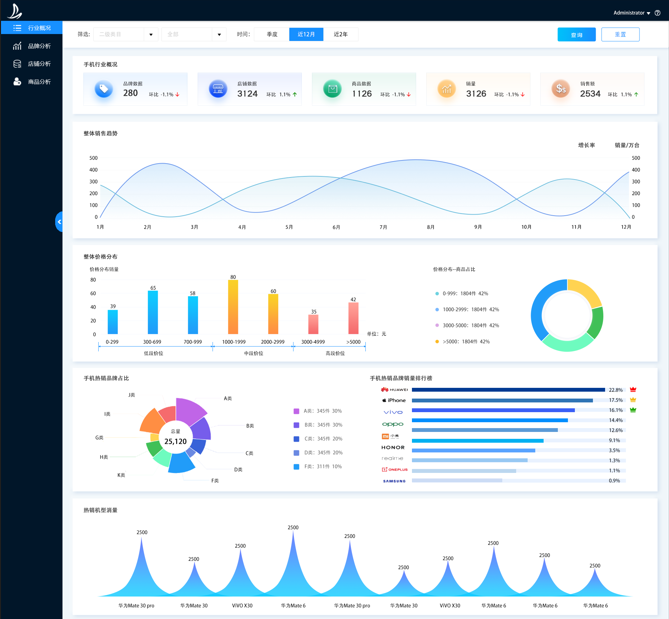The width and height of the screenshot is (669, 619).
Task: Toggle the A类 purple legend entry
Action: click(318, 411)
